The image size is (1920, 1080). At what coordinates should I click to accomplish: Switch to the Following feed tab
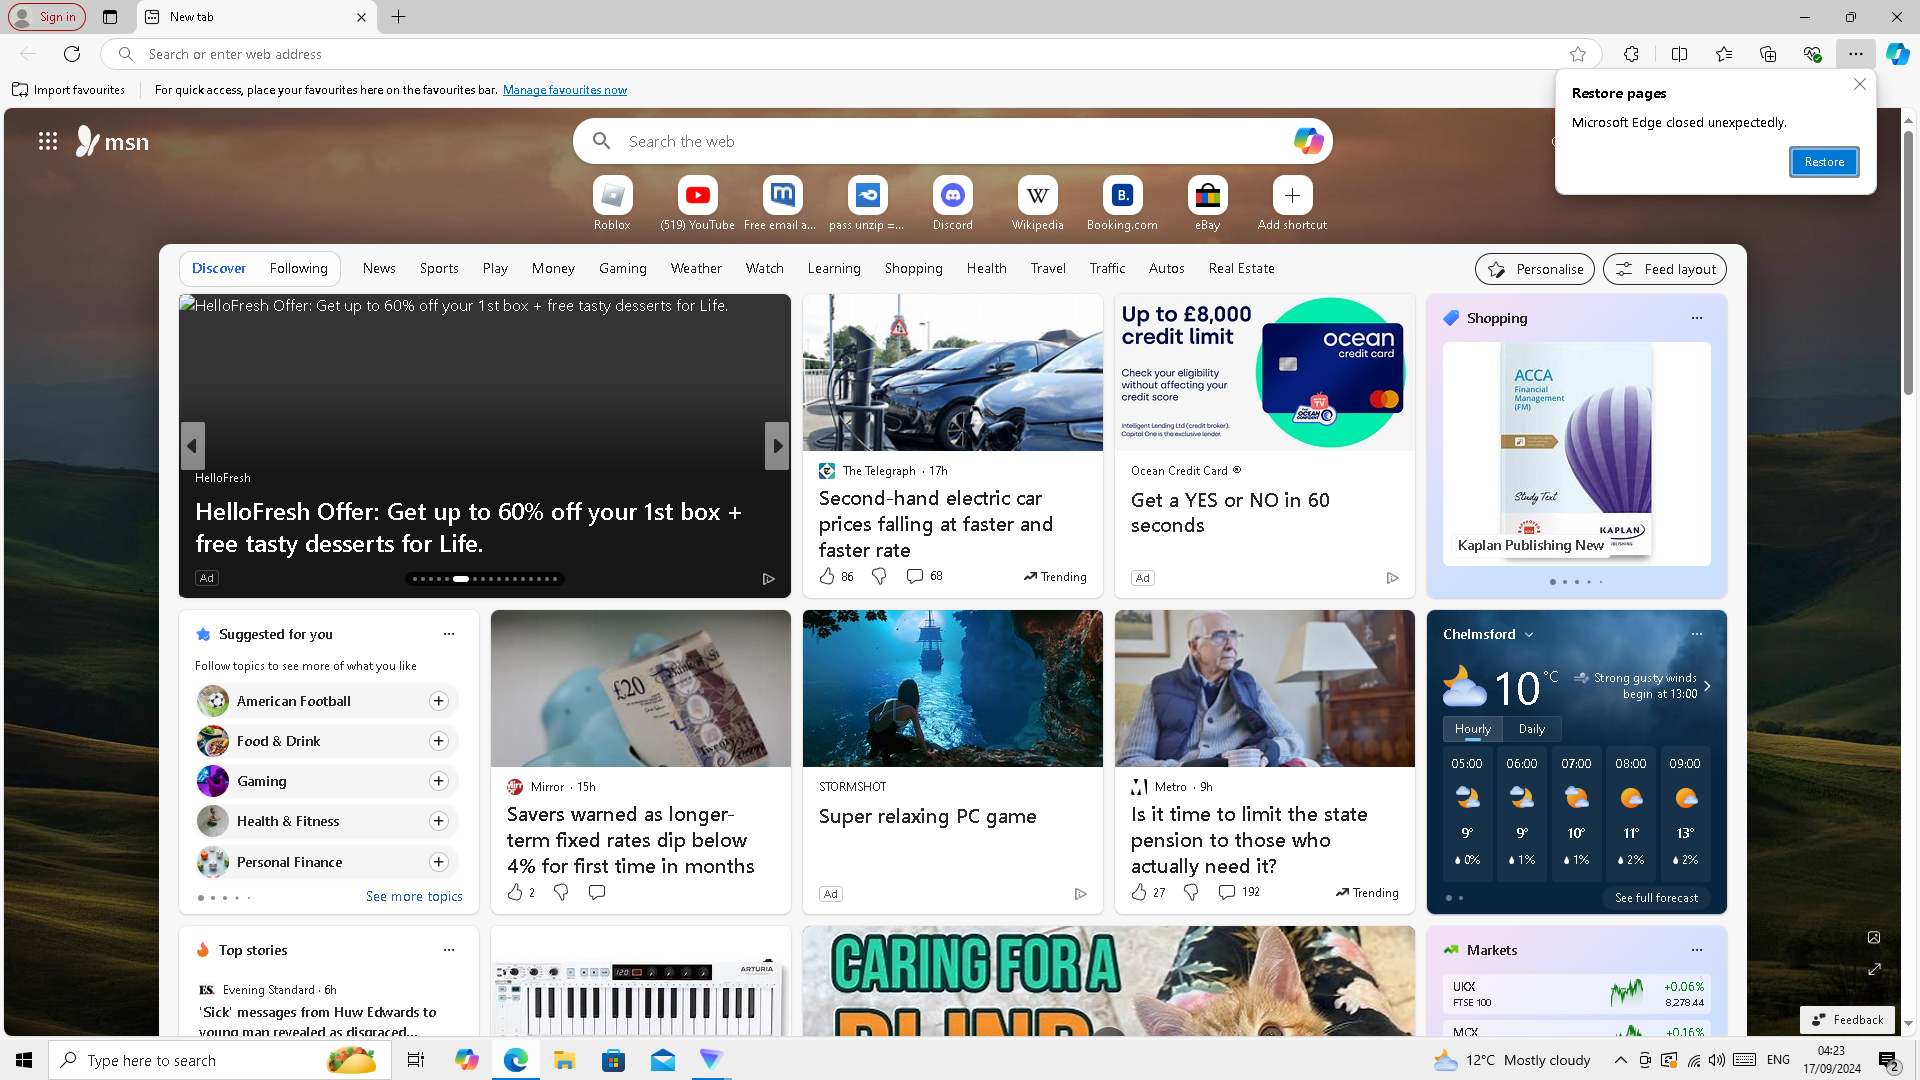click(x=298, y=268)
